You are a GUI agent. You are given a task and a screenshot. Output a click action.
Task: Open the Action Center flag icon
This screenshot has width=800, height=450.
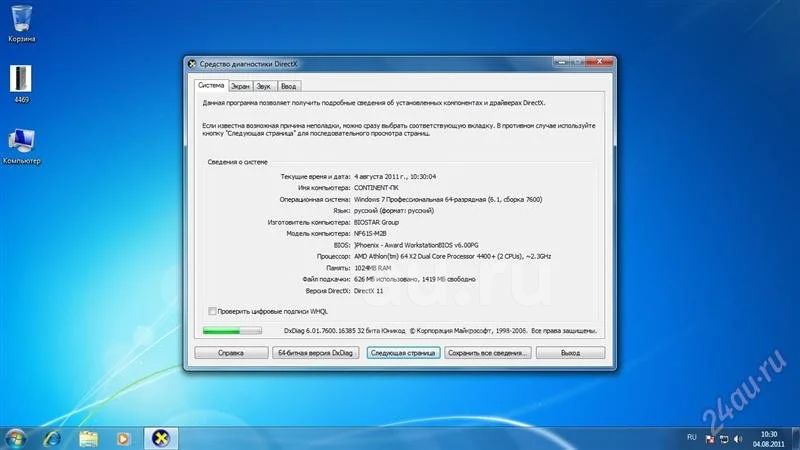[710, 439]
